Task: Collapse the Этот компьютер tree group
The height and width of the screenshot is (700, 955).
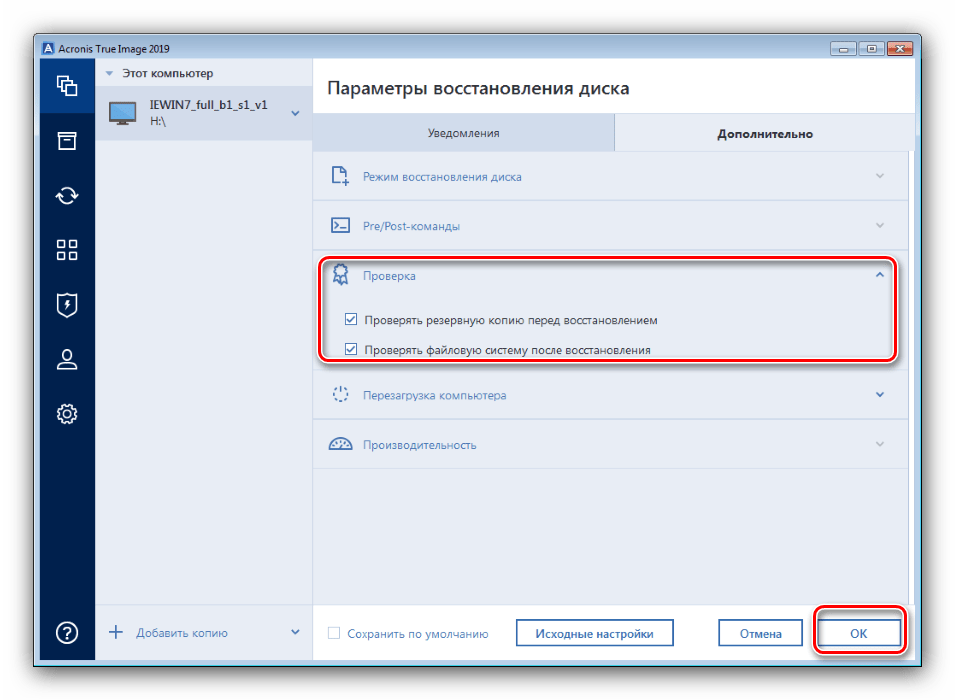Action: pyautogui.click(x=109, y=73)
